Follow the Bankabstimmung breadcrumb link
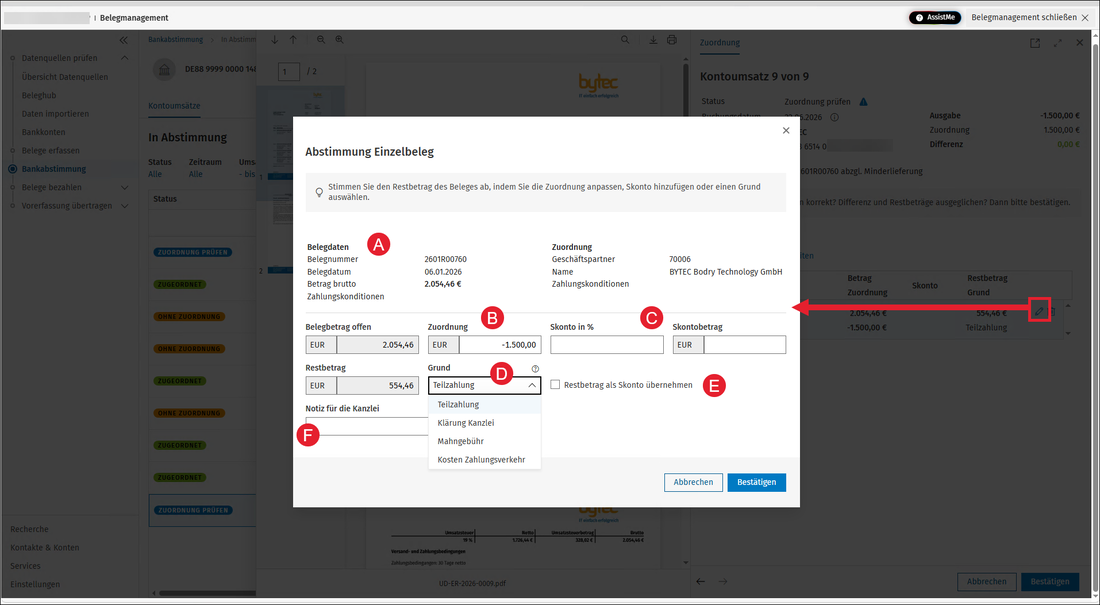The height and width of the screenshot is (605, 1100). [175, 40]
